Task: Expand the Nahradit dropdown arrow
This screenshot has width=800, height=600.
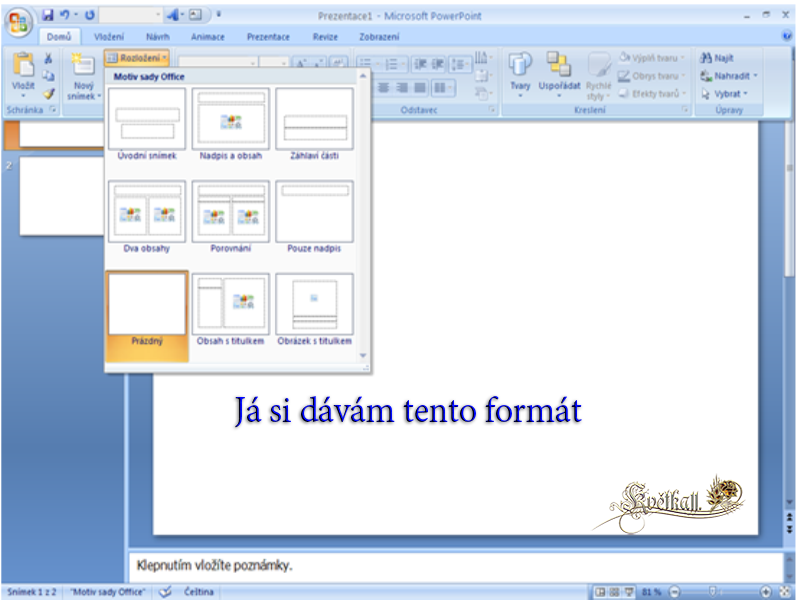Action: [755, 76]
